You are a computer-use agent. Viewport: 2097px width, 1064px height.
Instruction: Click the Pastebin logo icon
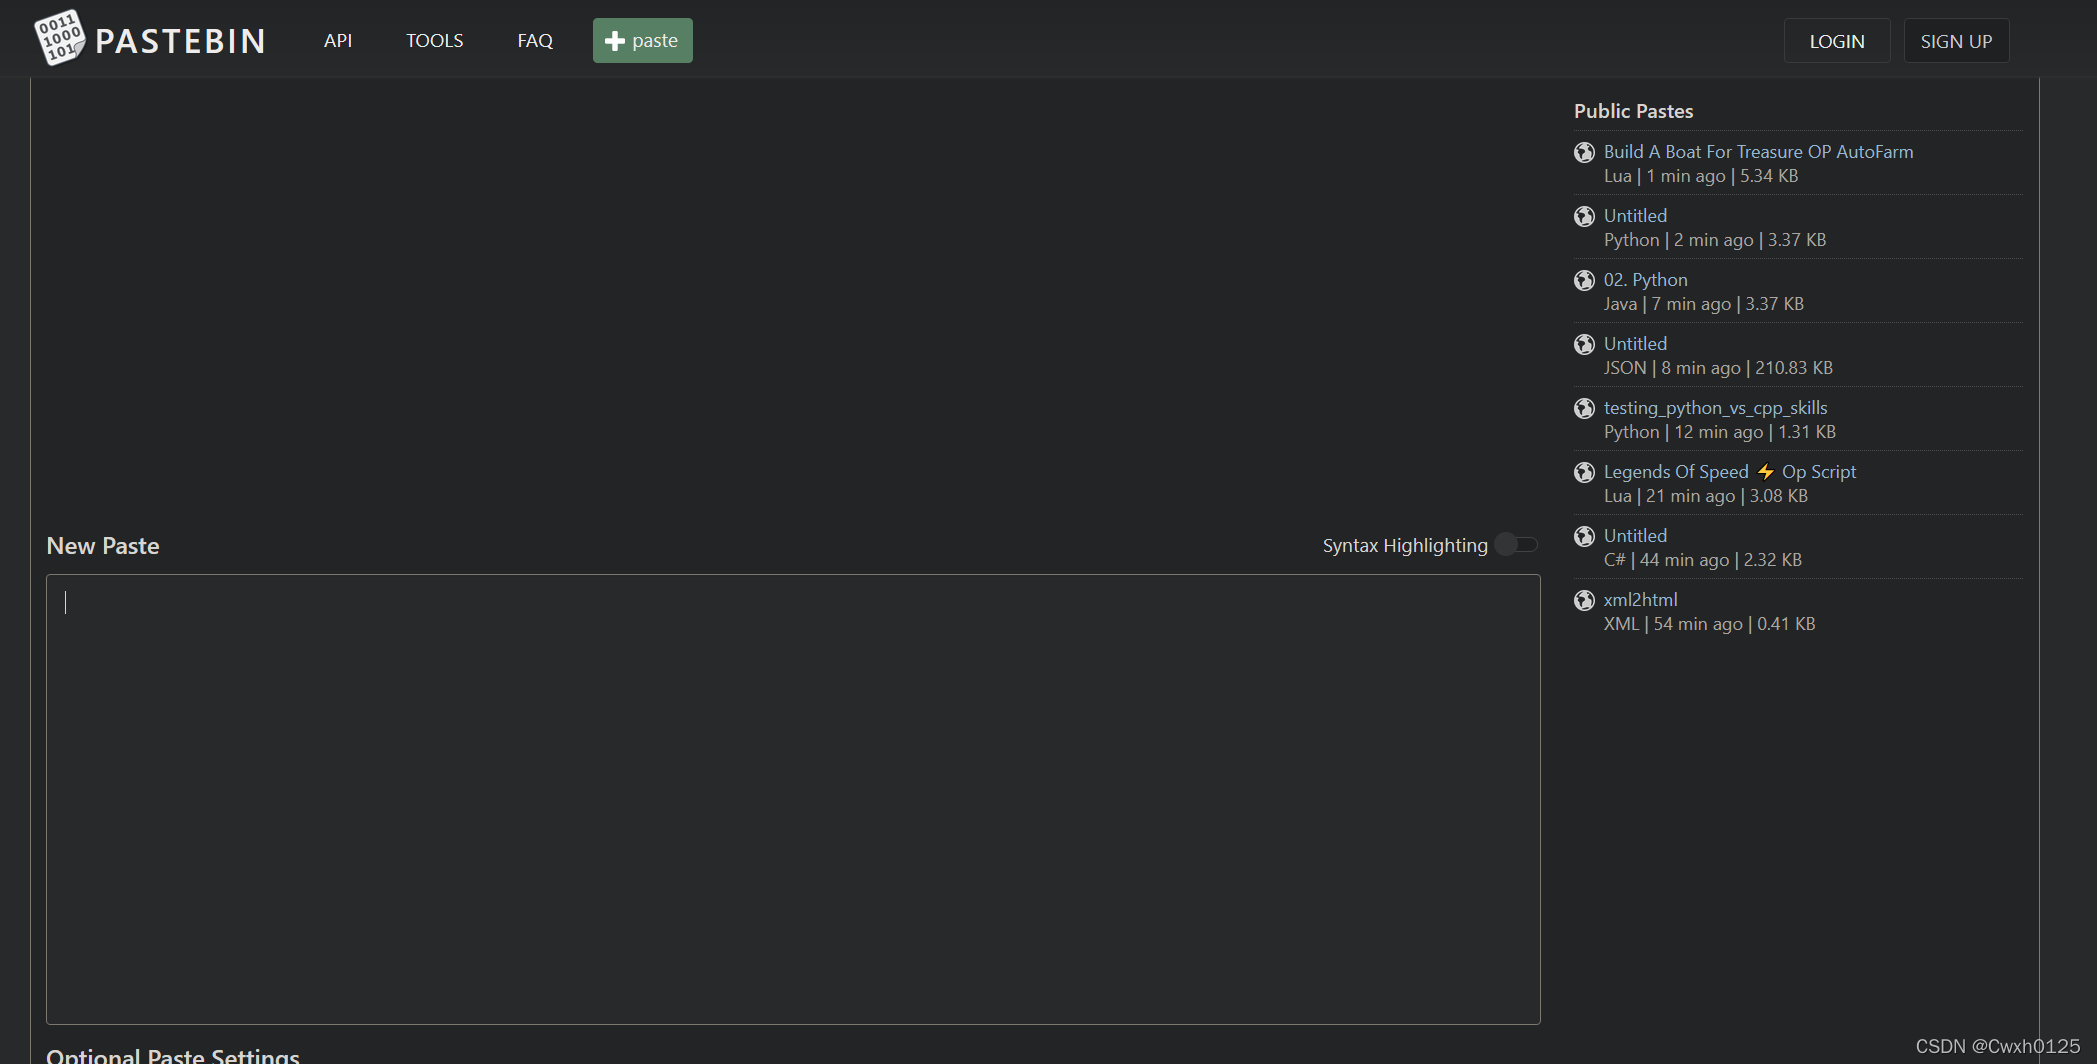click(59, 39)
